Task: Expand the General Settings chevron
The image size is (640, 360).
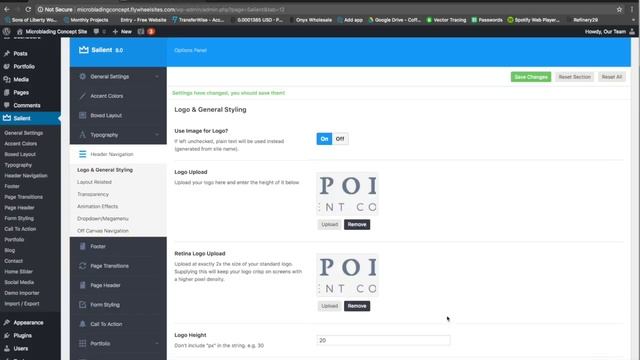Action: coord(157,76)
